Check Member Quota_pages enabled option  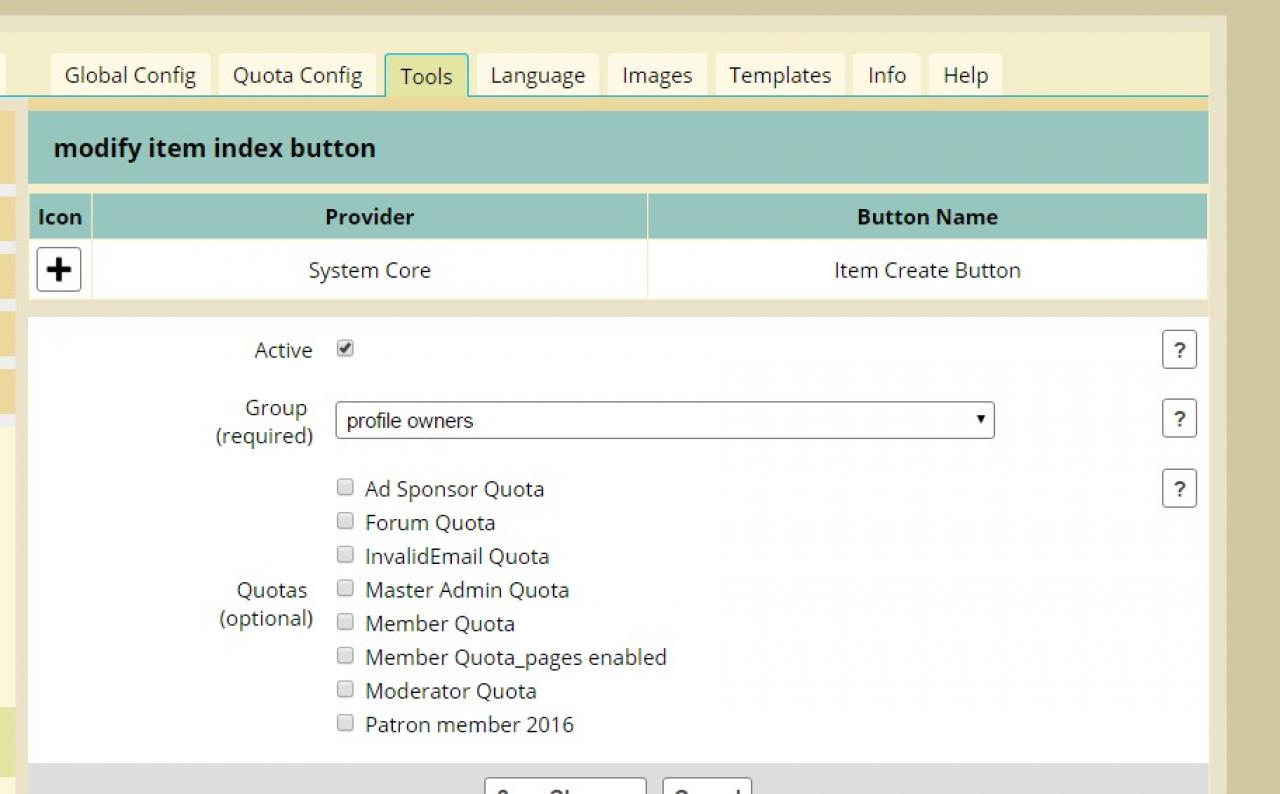[345, 656]
